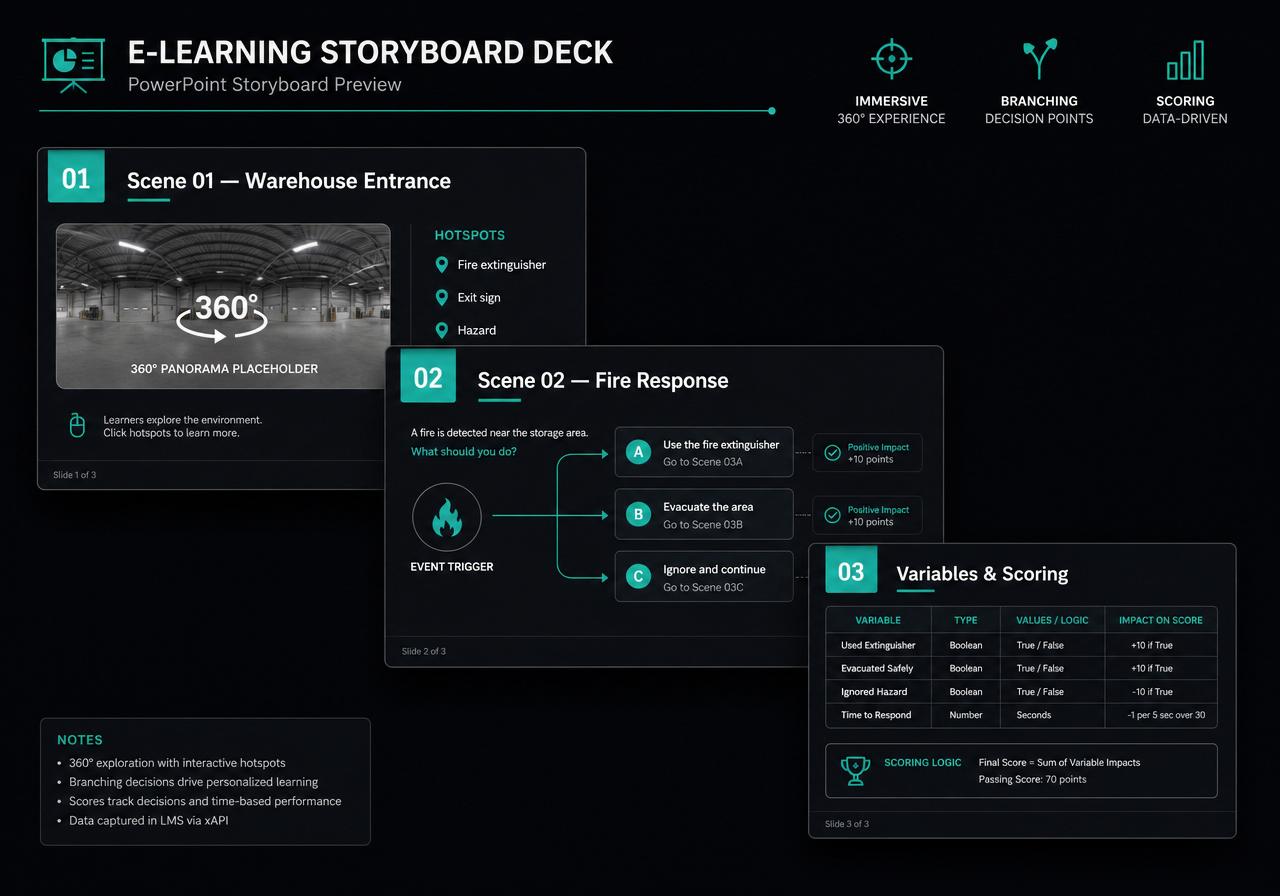Click 'Final Score = Sum of Variable Impacts'
Image resolution: width=1280 pixels, height=896 pixels.
coord(1059,762)
